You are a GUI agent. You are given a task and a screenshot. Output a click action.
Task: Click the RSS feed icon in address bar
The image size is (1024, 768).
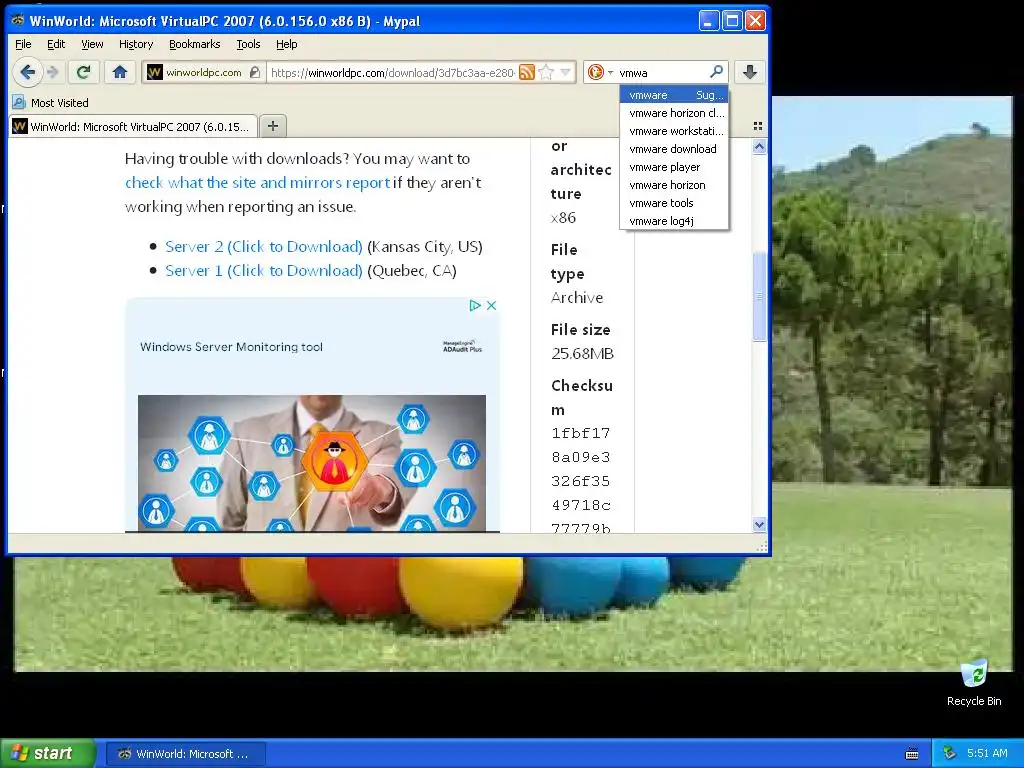[526, 72]
